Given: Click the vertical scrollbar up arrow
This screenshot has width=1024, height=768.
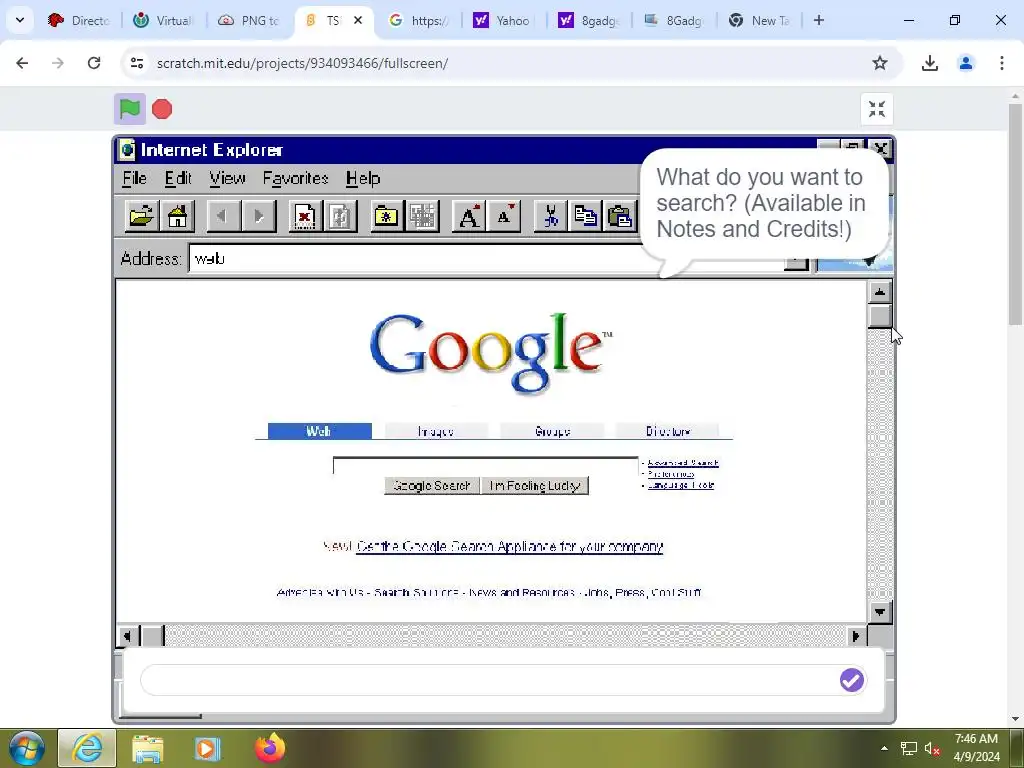Looking at the screenshot, I should pos(880,292).
